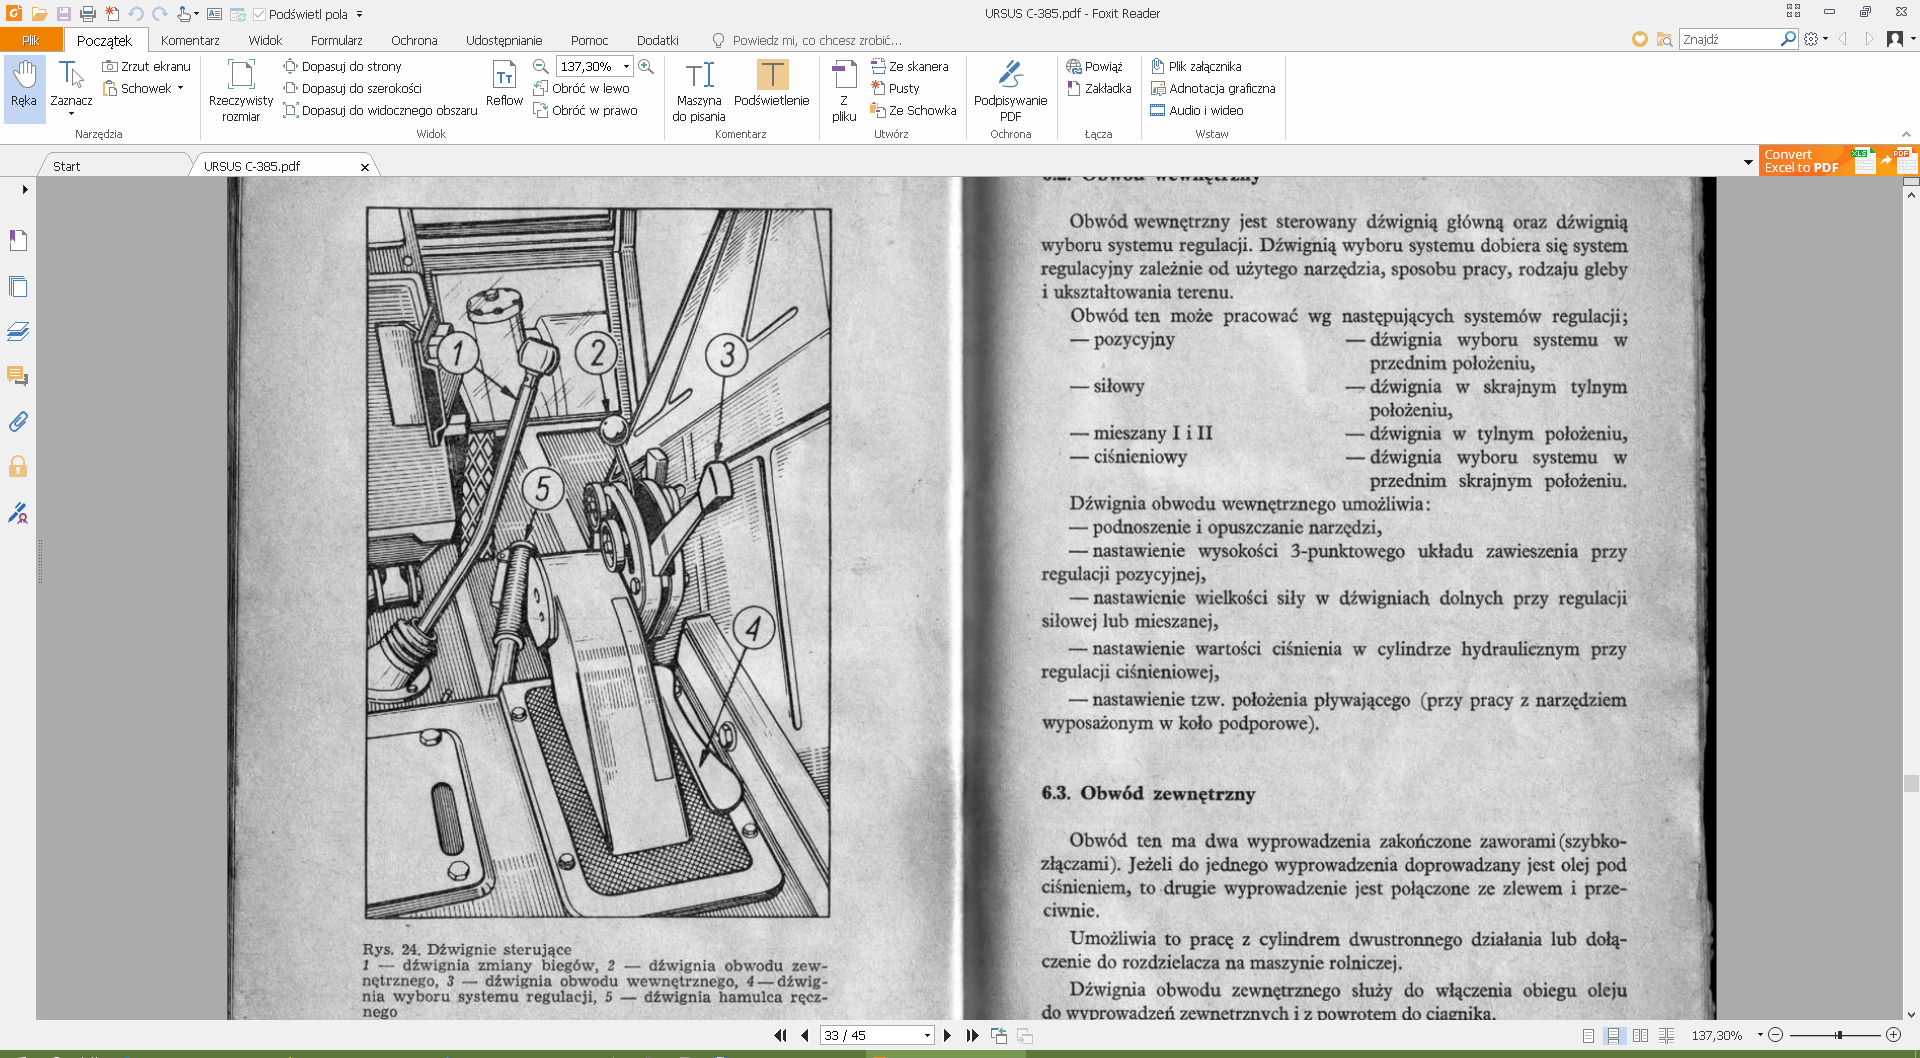Toggle the Podświetl pola checkbox

[x=260, y=14]
